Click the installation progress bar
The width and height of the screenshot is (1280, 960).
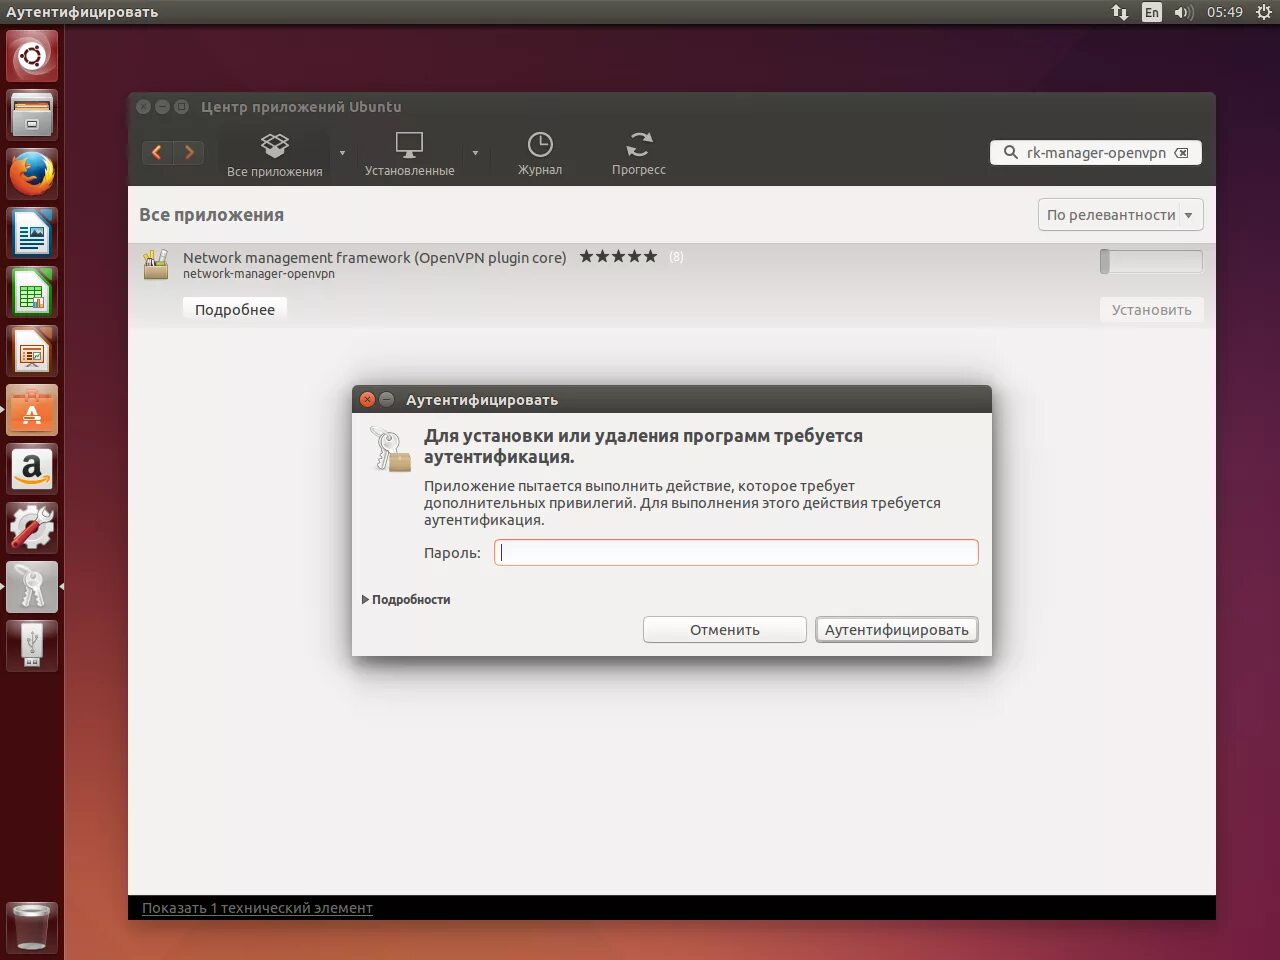click(1151, 262)
